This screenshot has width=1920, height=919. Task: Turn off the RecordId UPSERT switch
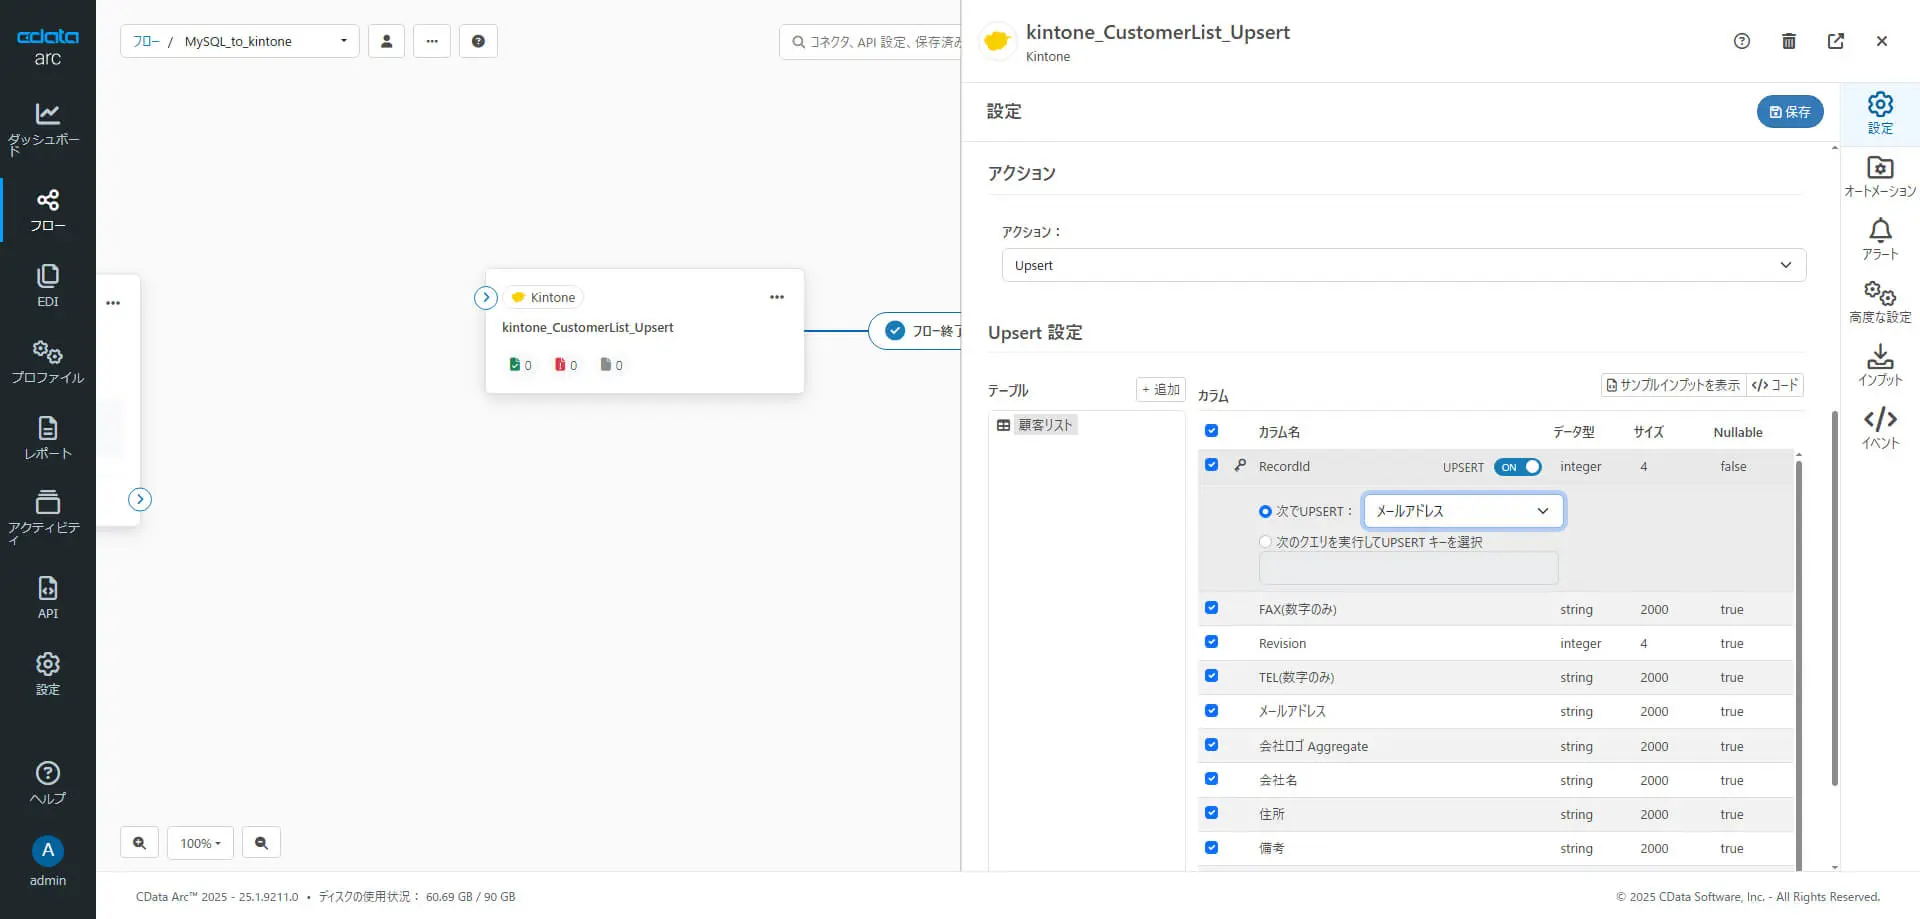[1517, 467]
